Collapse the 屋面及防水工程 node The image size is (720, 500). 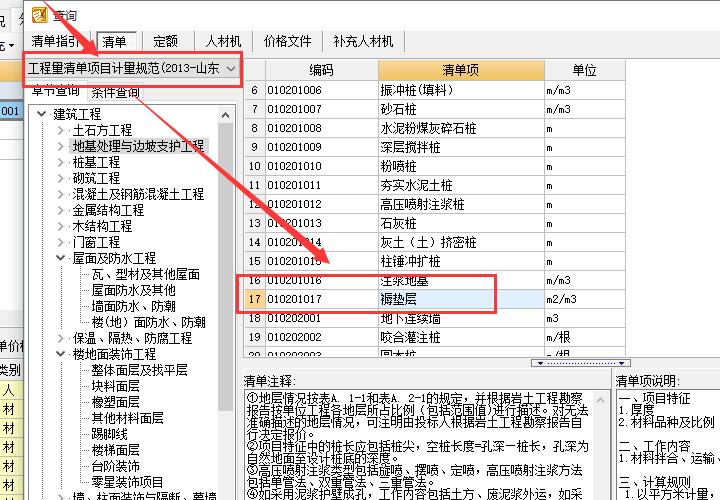click(61, 258)
